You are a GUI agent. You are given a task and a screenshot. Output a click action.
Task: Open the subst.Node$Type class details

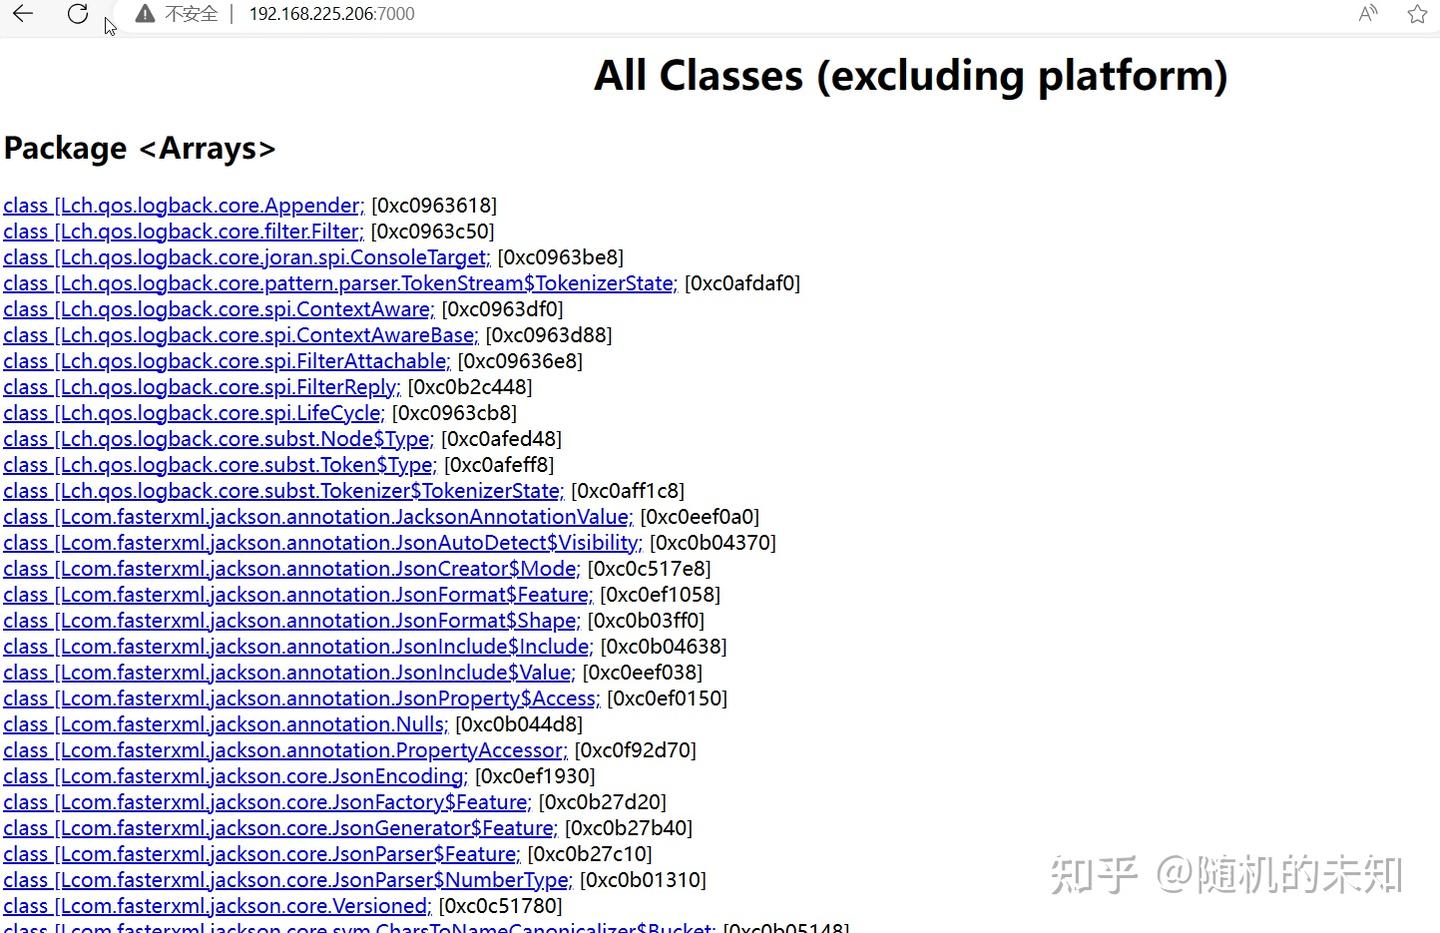pos(216,439)
